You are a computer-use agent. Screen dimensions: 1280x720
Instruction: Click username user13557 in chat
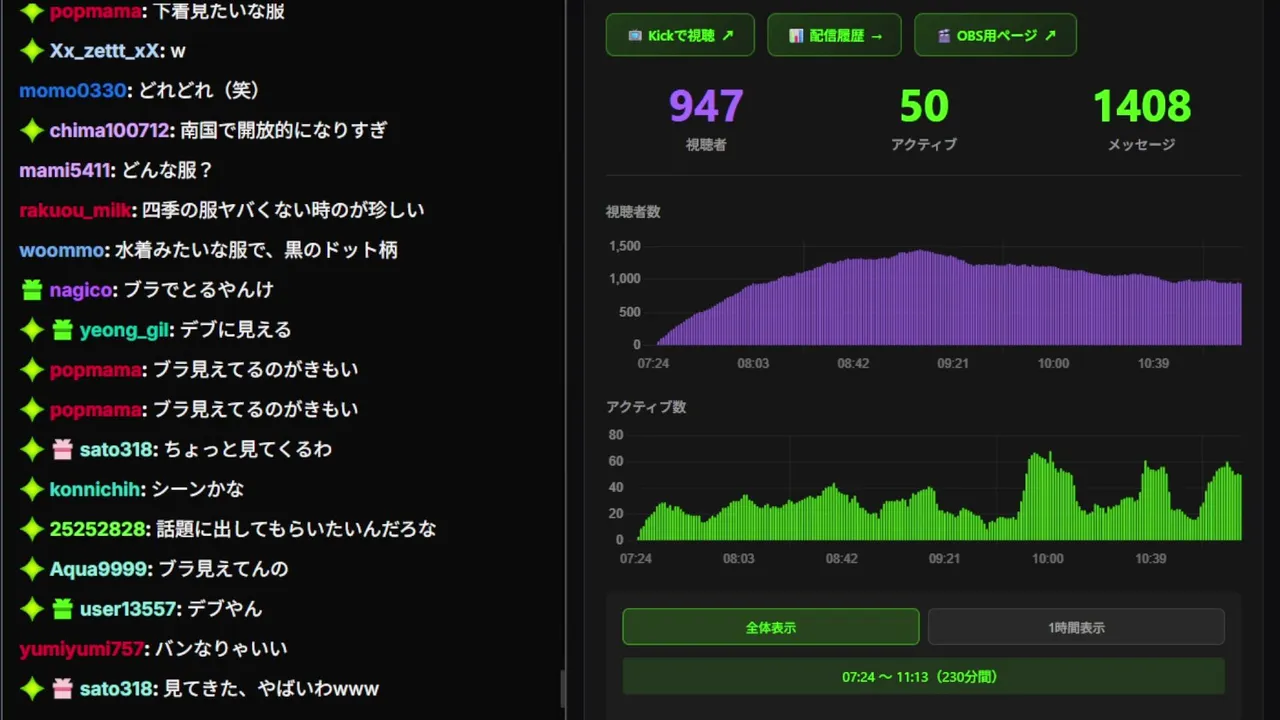pyautogui.click(x=129, y=609)
